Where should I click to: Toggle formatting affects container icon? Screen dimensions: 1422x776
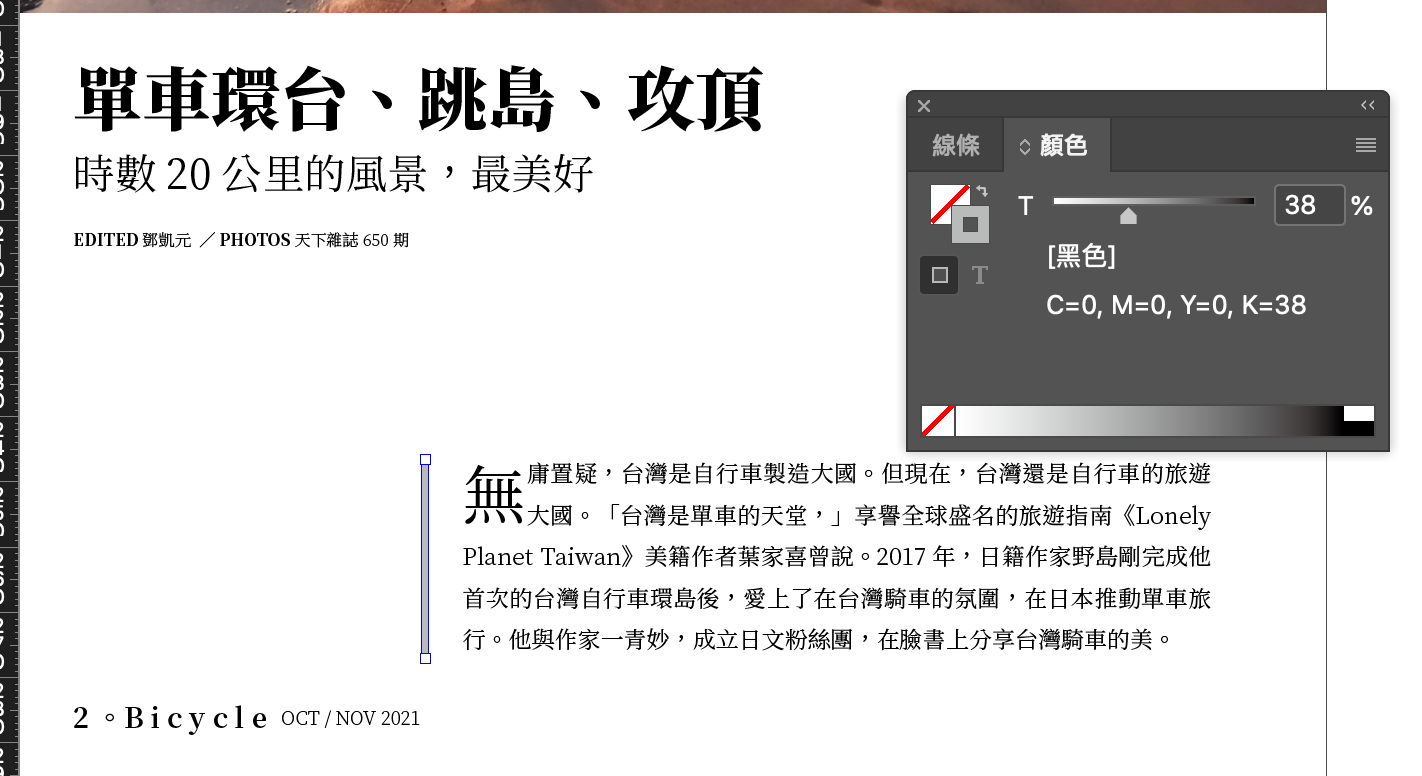click(939, 275)
